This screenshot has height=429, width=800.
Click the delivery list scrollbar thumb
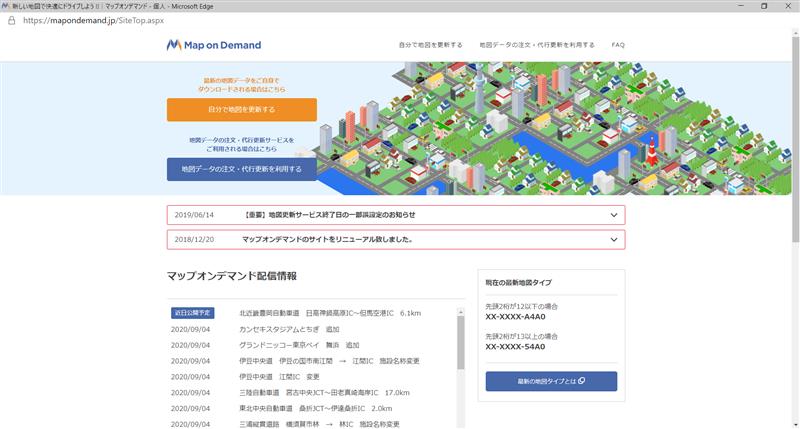(461, 342)
